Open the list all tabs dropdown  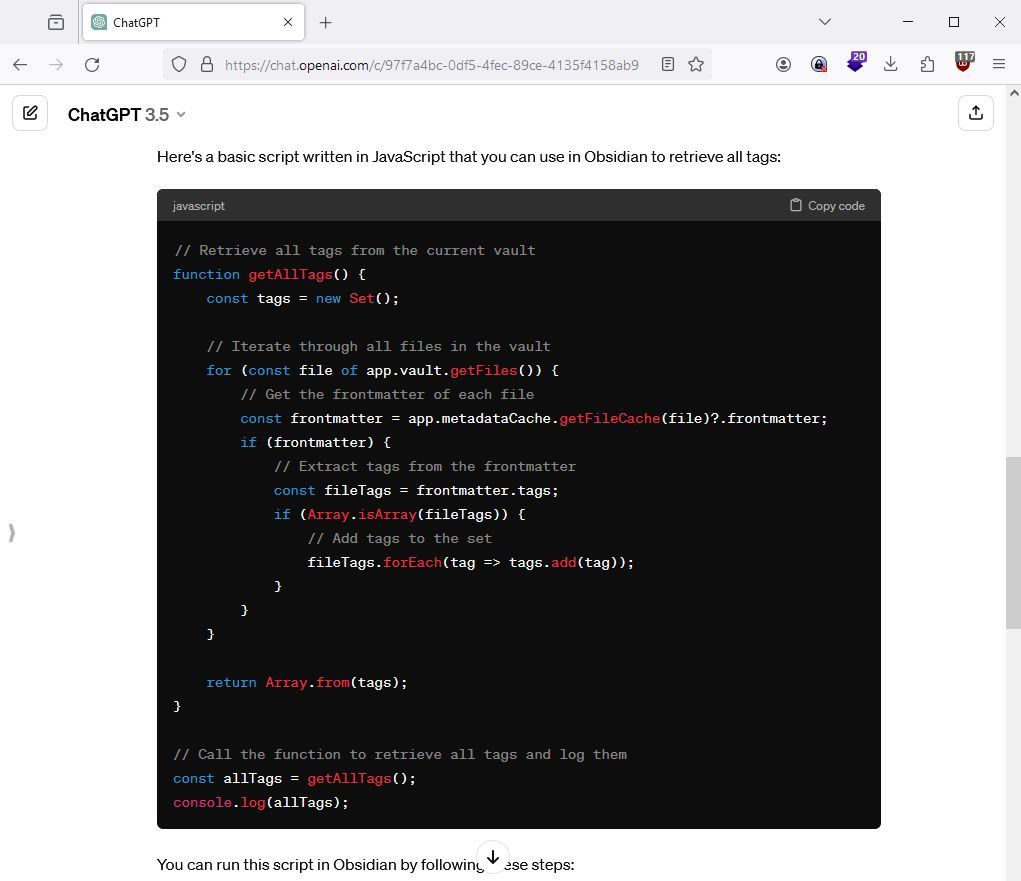824,22
